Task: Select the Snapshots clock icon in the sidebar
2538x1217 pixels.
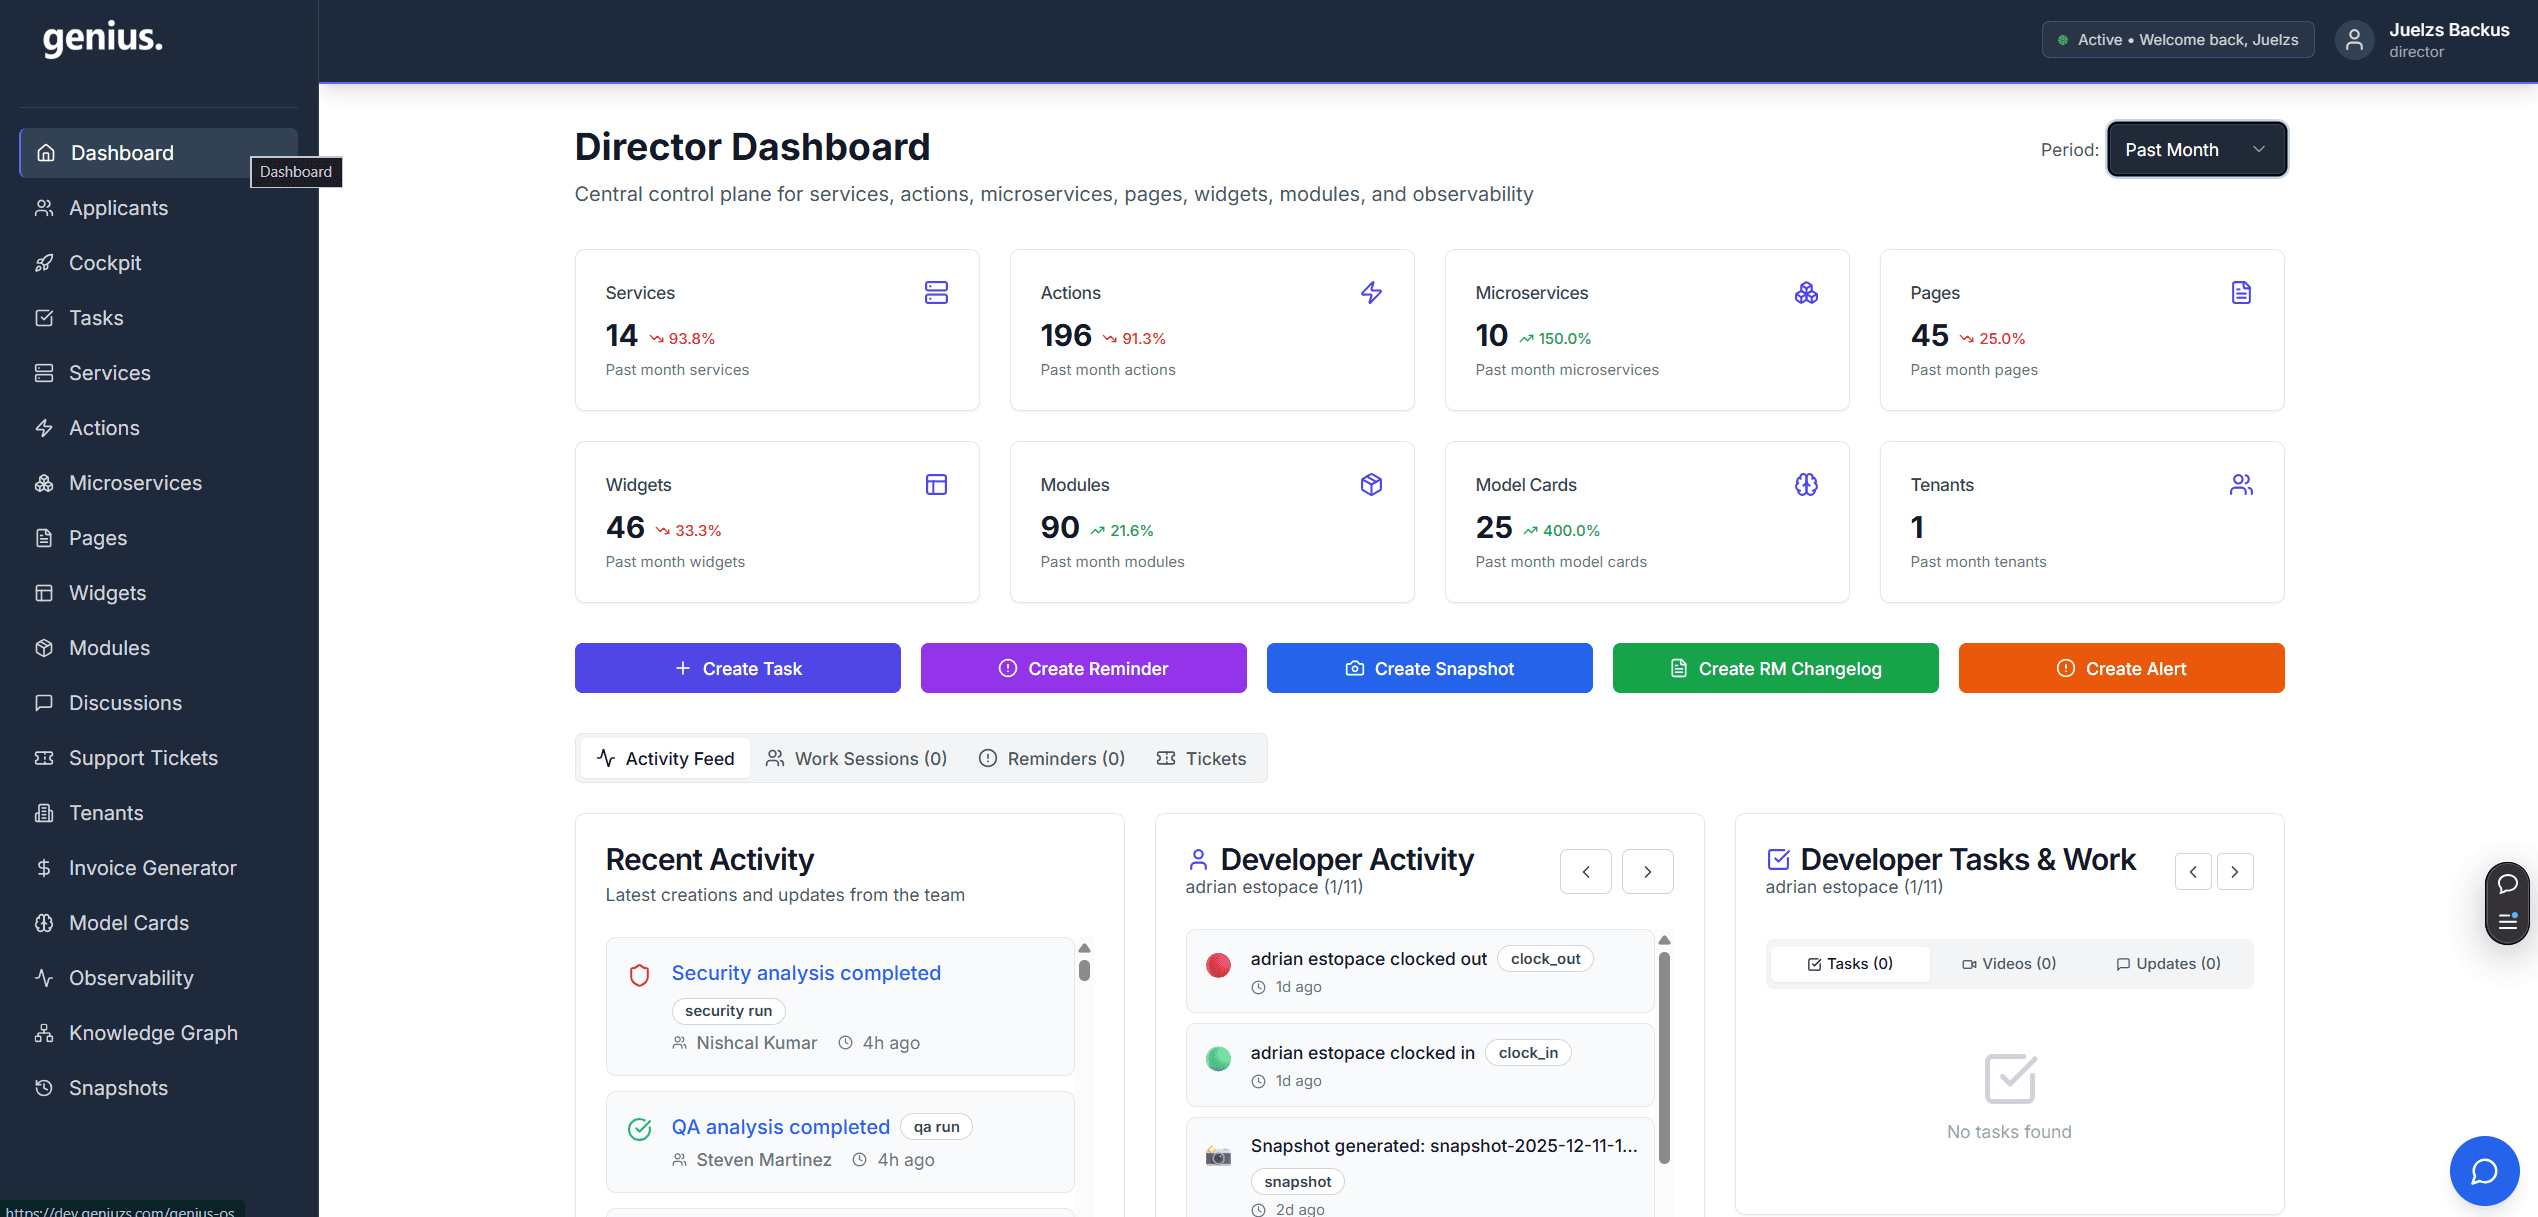Action: point(44,1087)
